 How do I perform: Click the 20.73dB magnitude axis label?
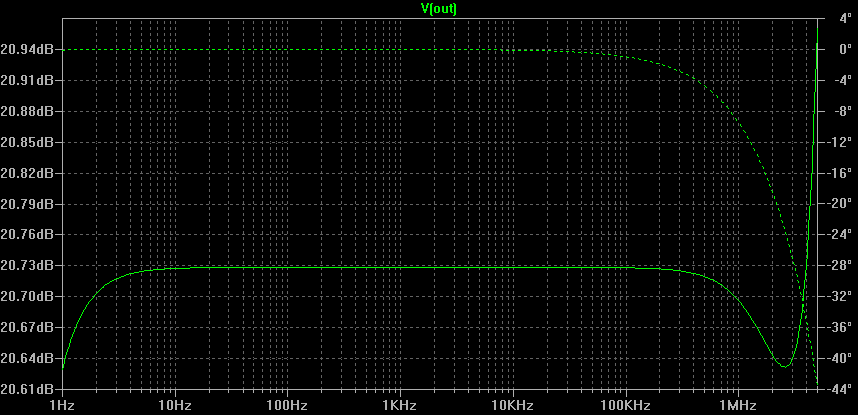tap(27, 265)
